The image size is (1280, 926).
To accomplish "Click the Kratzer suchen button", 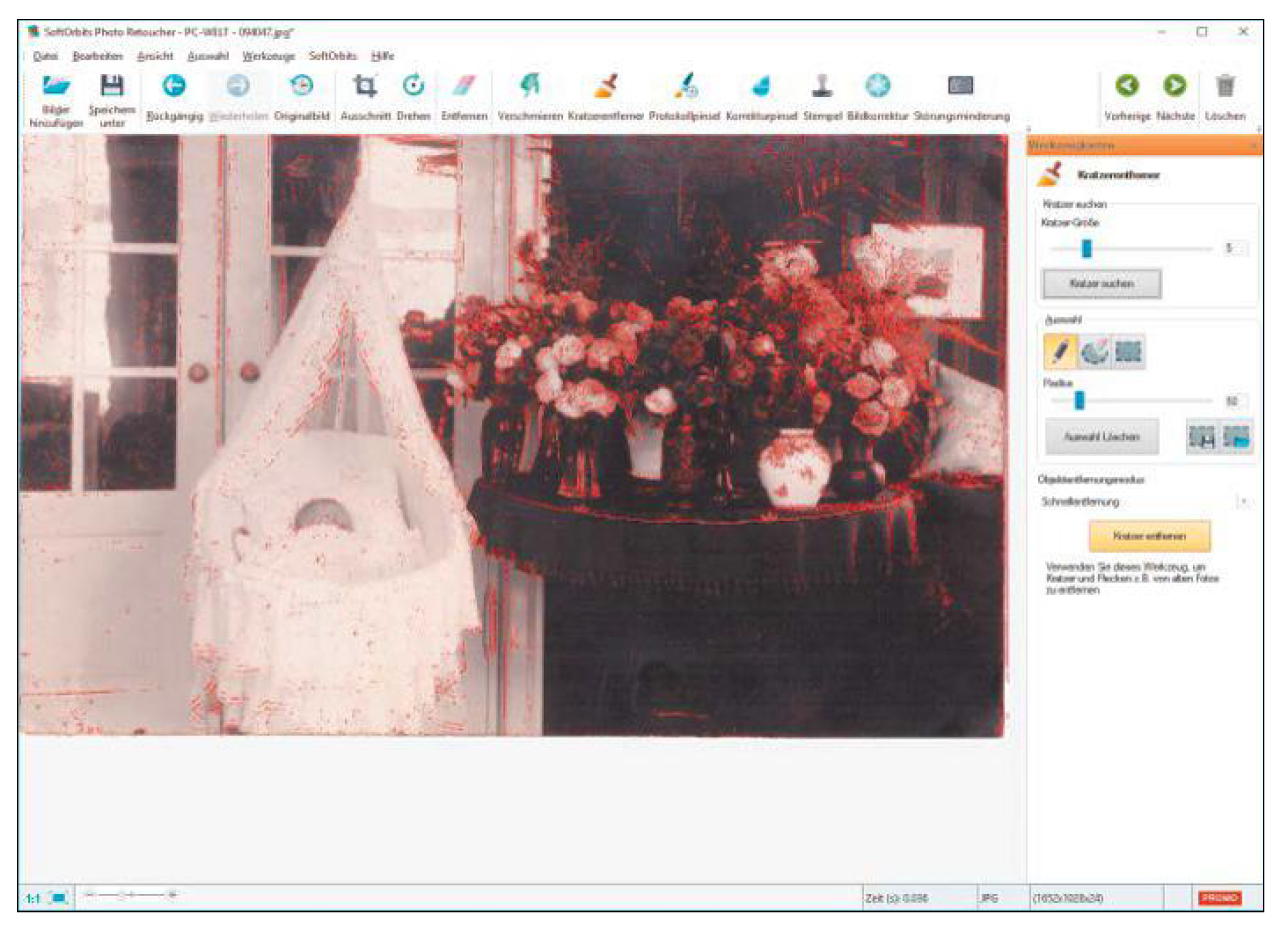I will pos(1101,285).
